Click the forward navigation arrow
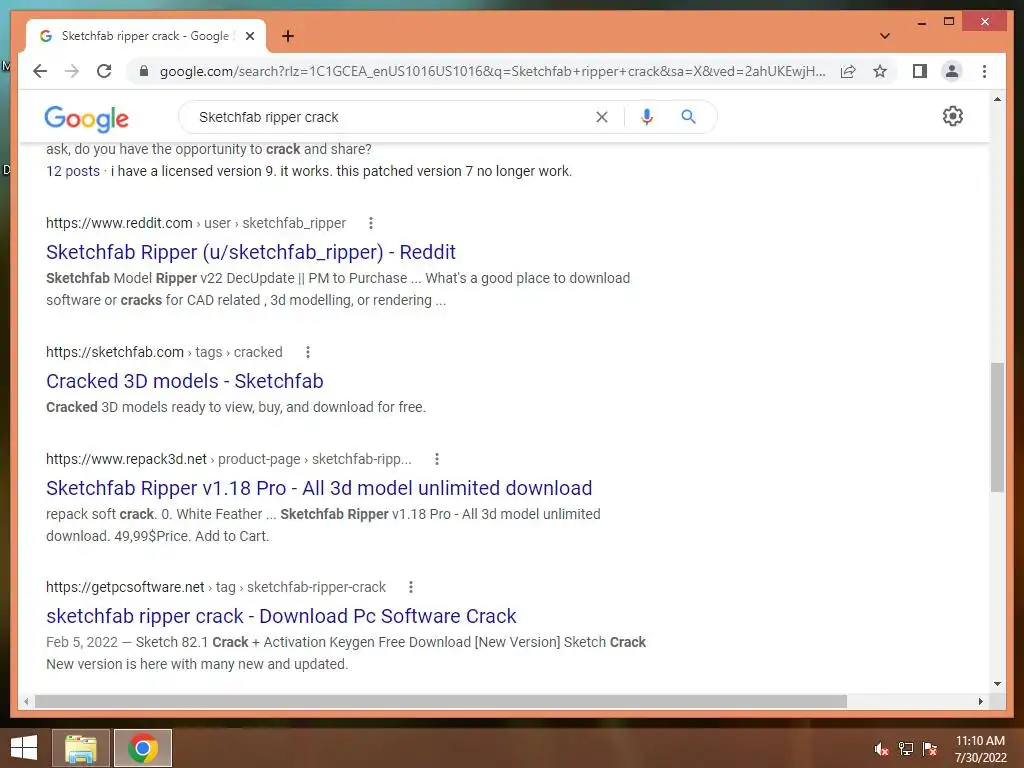The image size is (1024, 768). click(x=72, y=71)
